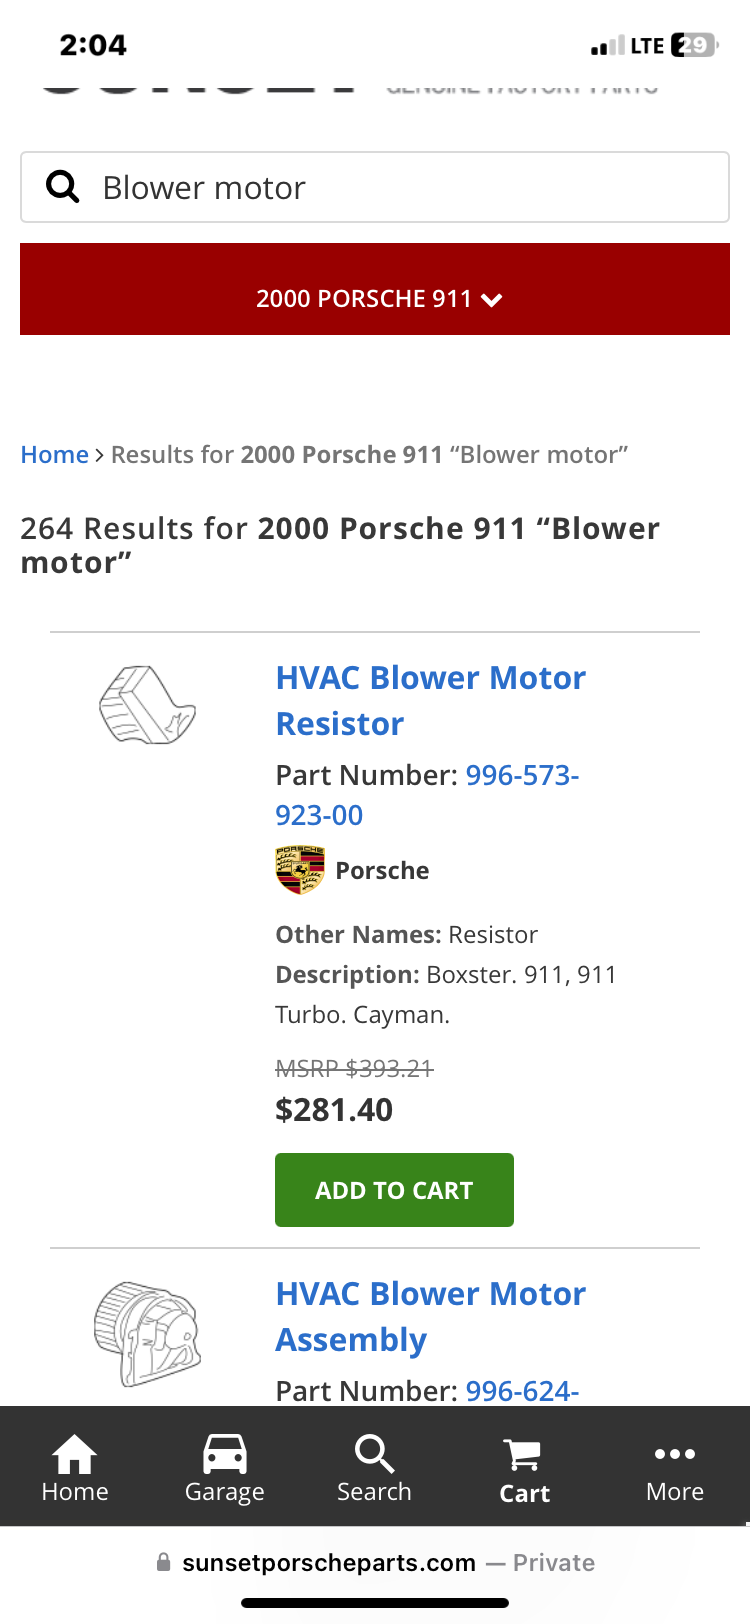Open HVAC Blower Motor Assembly listing
The image size is (750, 1624).
pos(431,1316)
